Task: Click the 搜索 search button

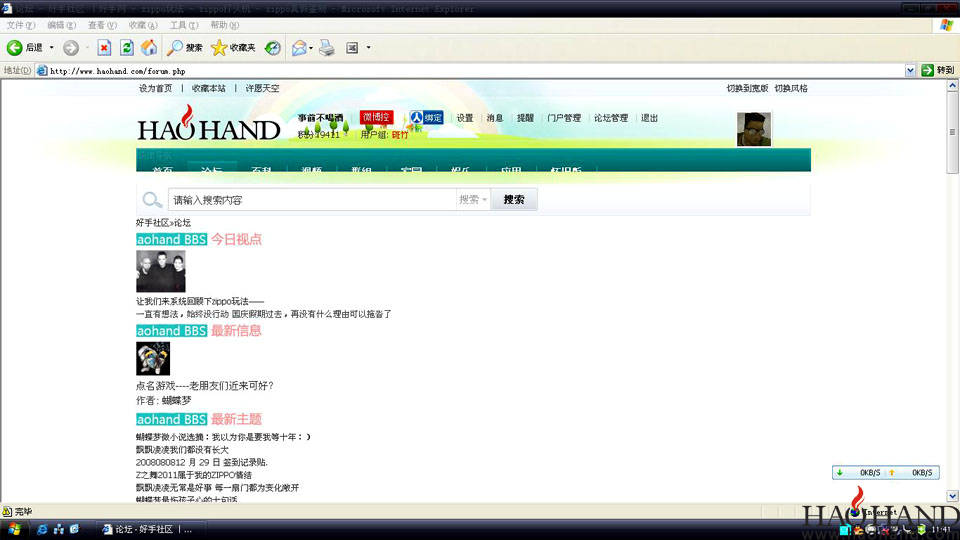Action: (x=514, y=200)
